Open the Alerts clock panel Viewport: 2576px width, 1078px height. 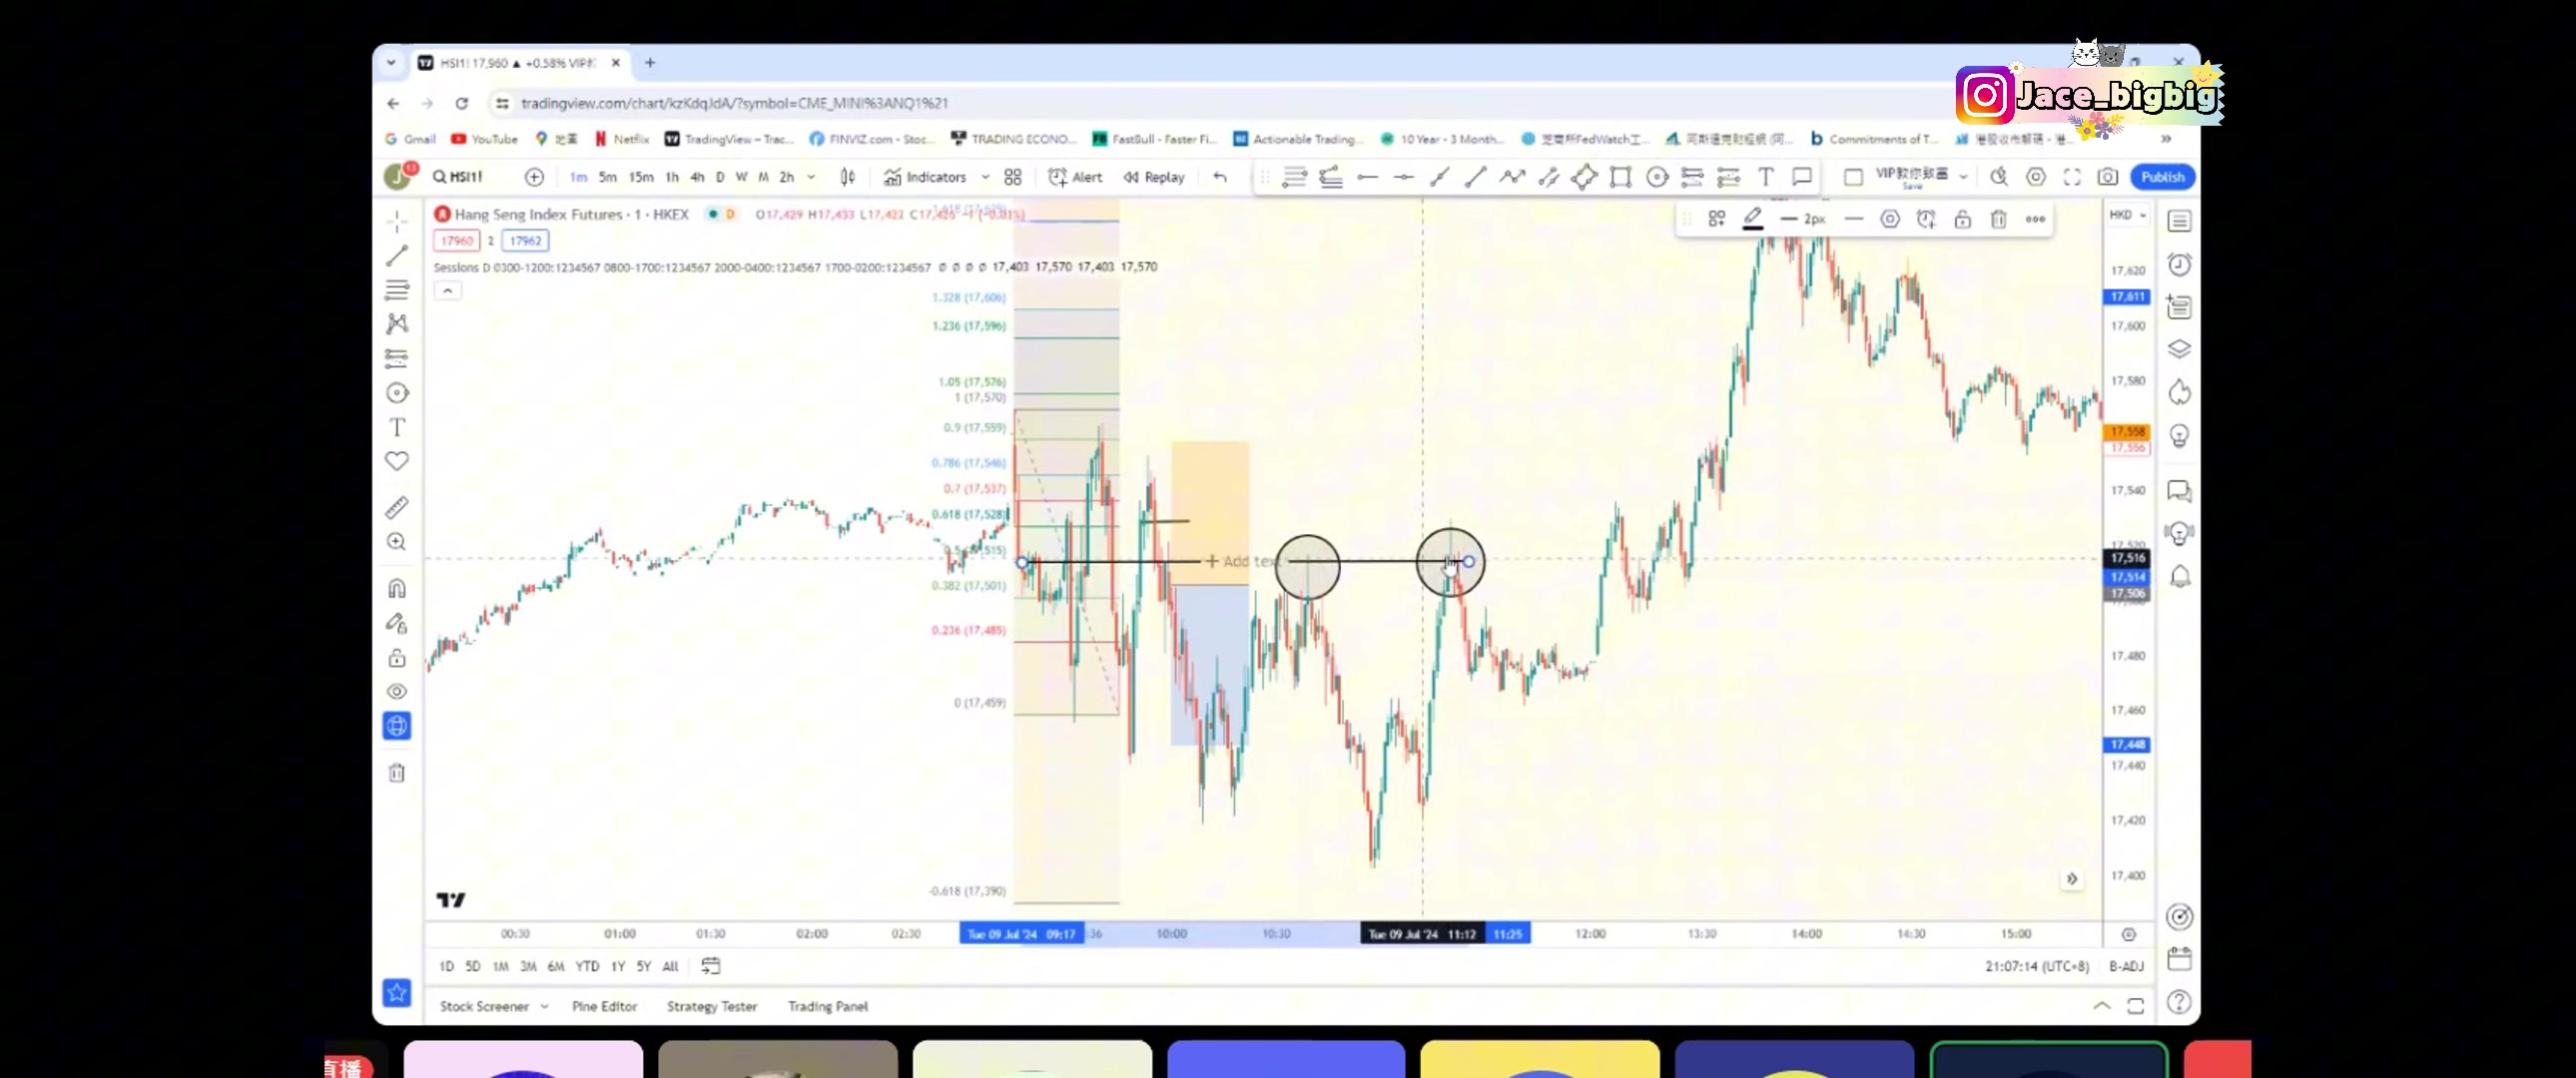point(2179,264)
